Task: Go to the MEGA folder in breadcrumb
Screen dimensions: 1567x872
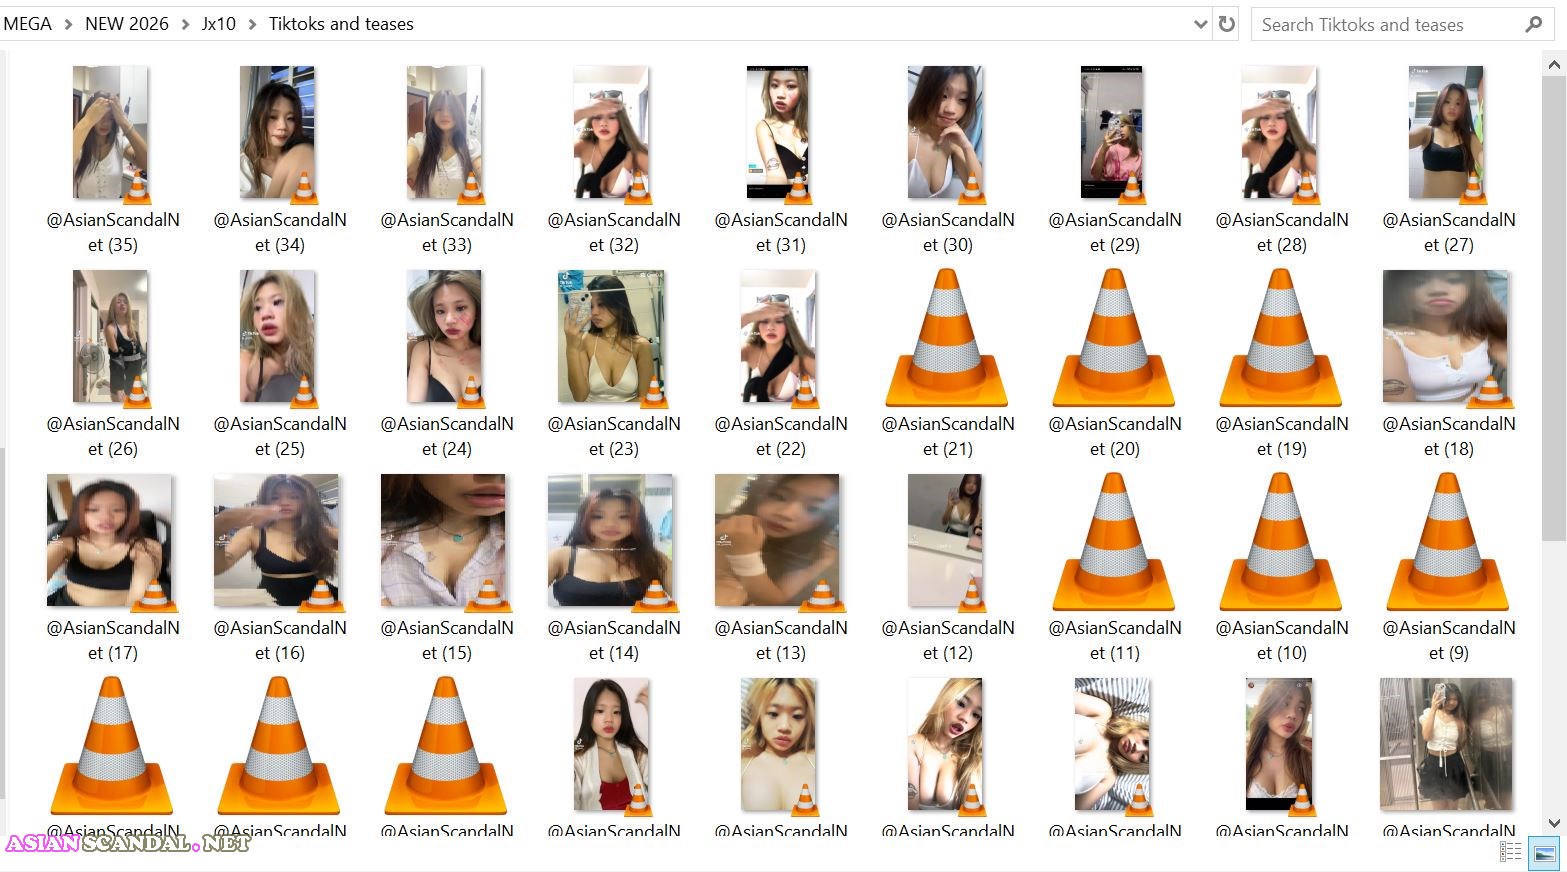Action: click(28, 24)
